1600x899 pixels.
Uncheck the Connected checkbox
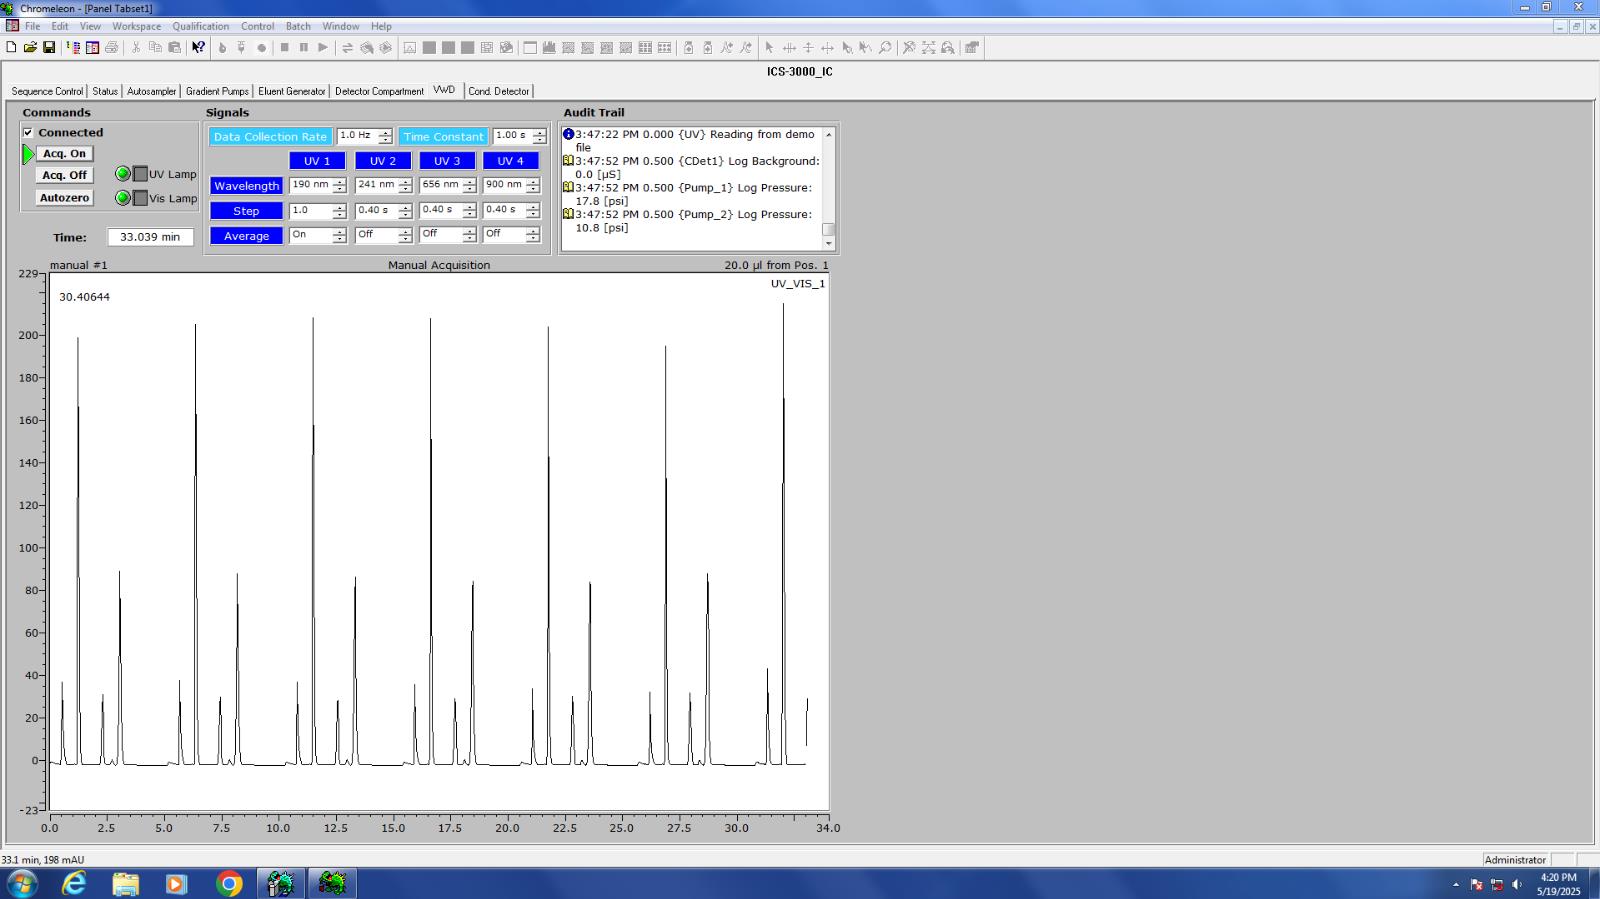click(28, 132)
